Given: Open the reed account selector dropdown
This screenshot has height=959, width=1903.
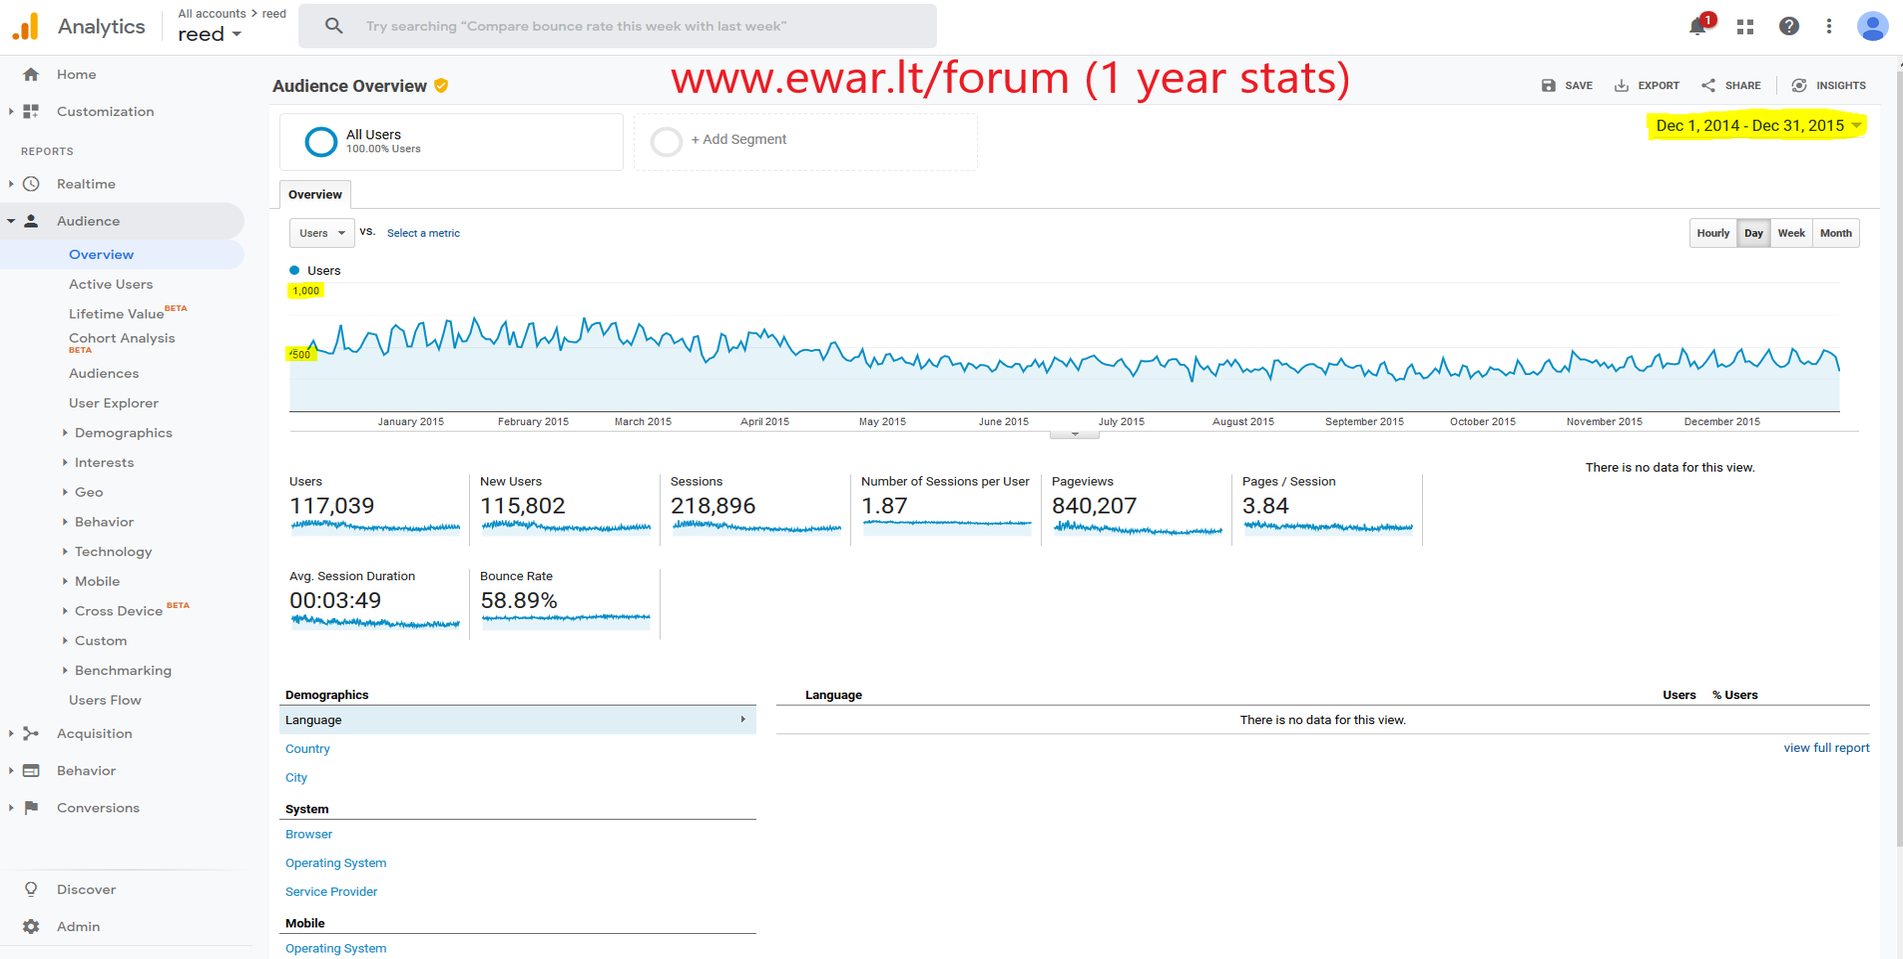Looking at the screenshot, I should coord(210,34).
